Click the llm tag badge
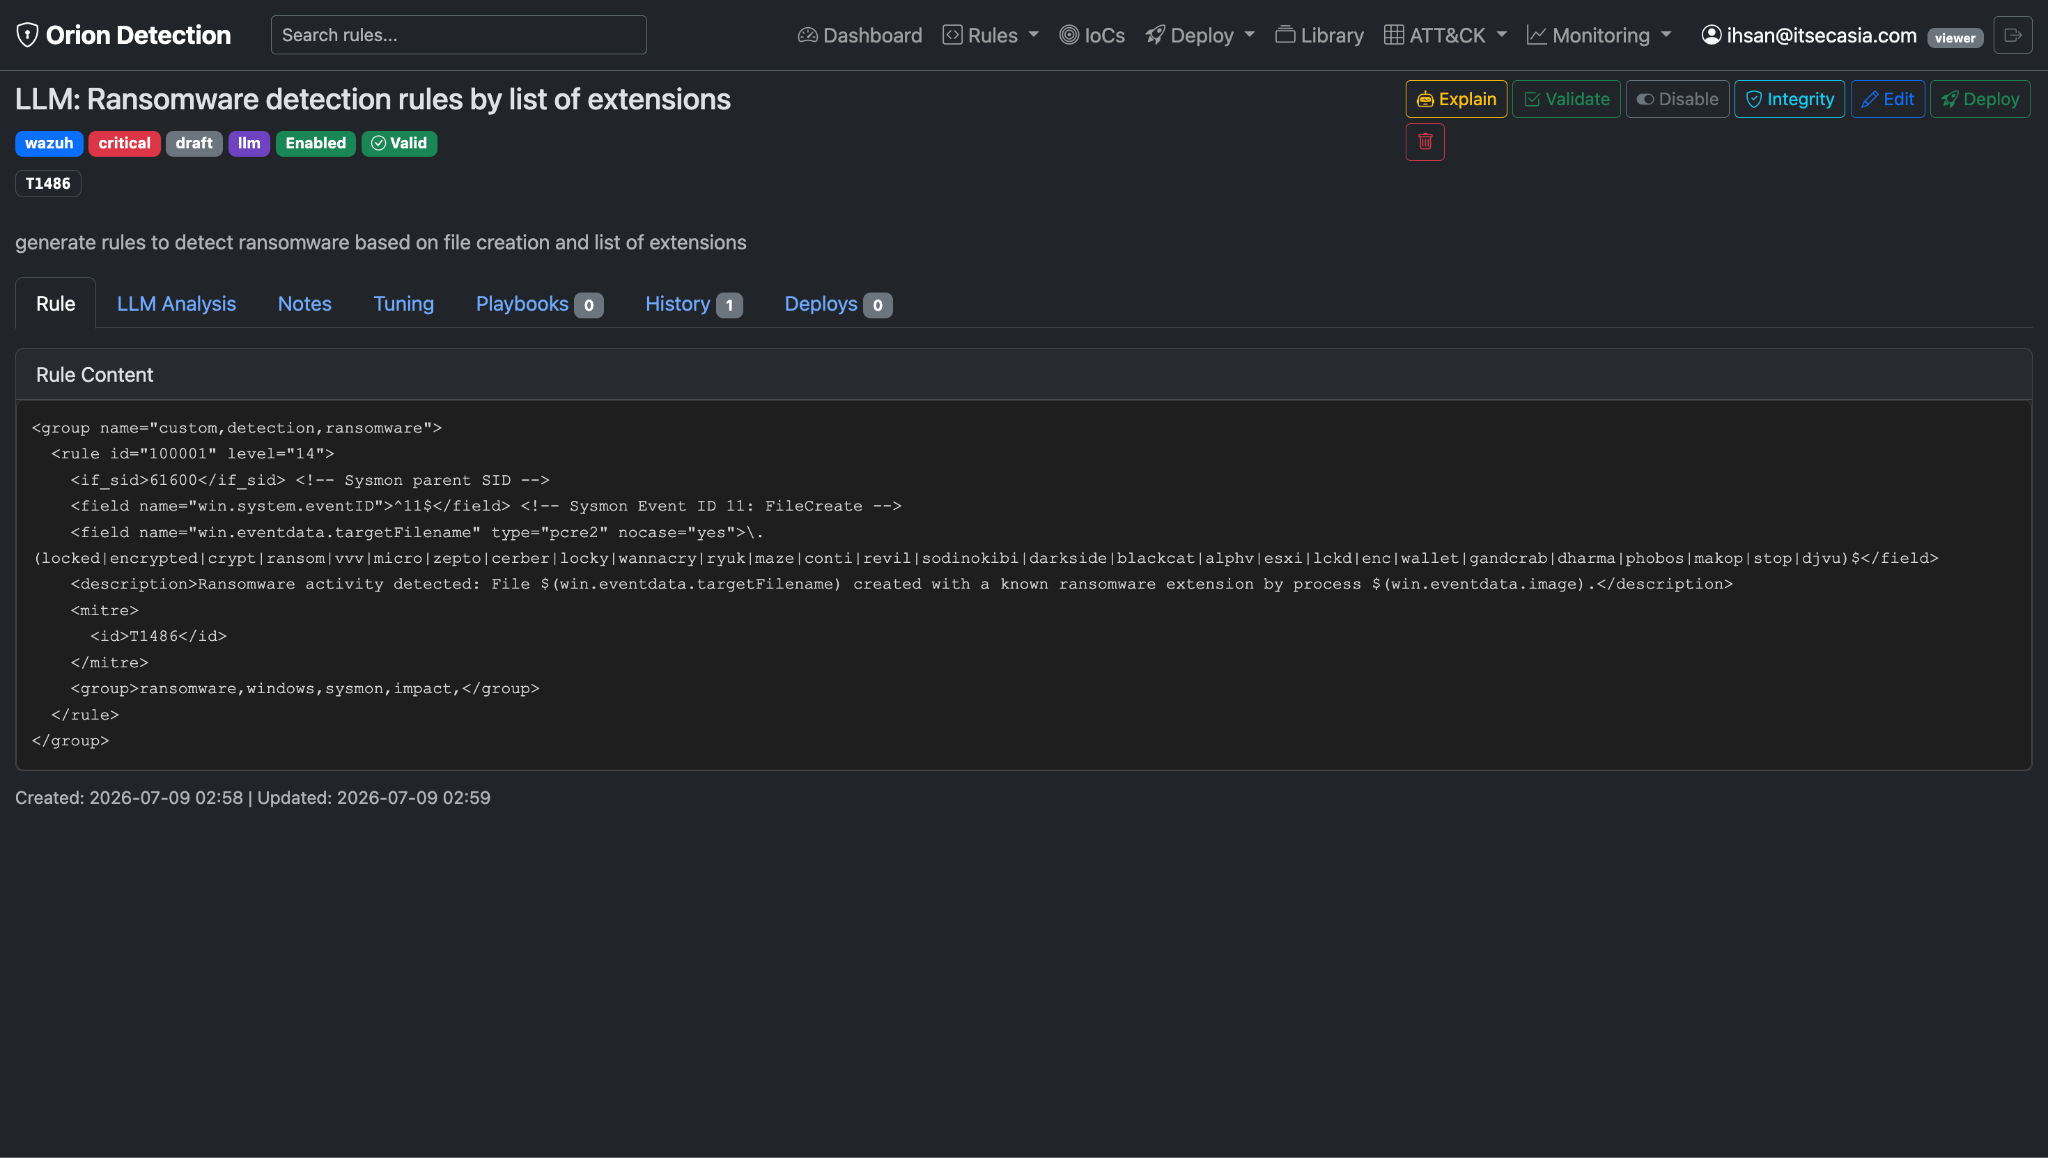This screenshot has width=2048, height=1158. (x=249, y=143)
